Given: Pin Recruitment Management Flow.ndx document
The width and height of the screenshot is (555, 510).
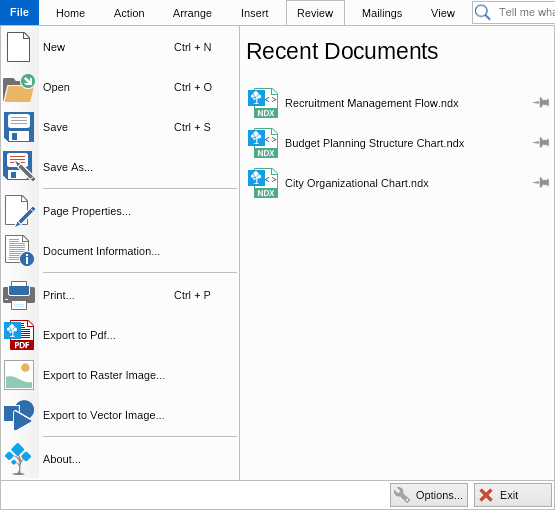Looking at the screenshot, I should coord(541,103).
